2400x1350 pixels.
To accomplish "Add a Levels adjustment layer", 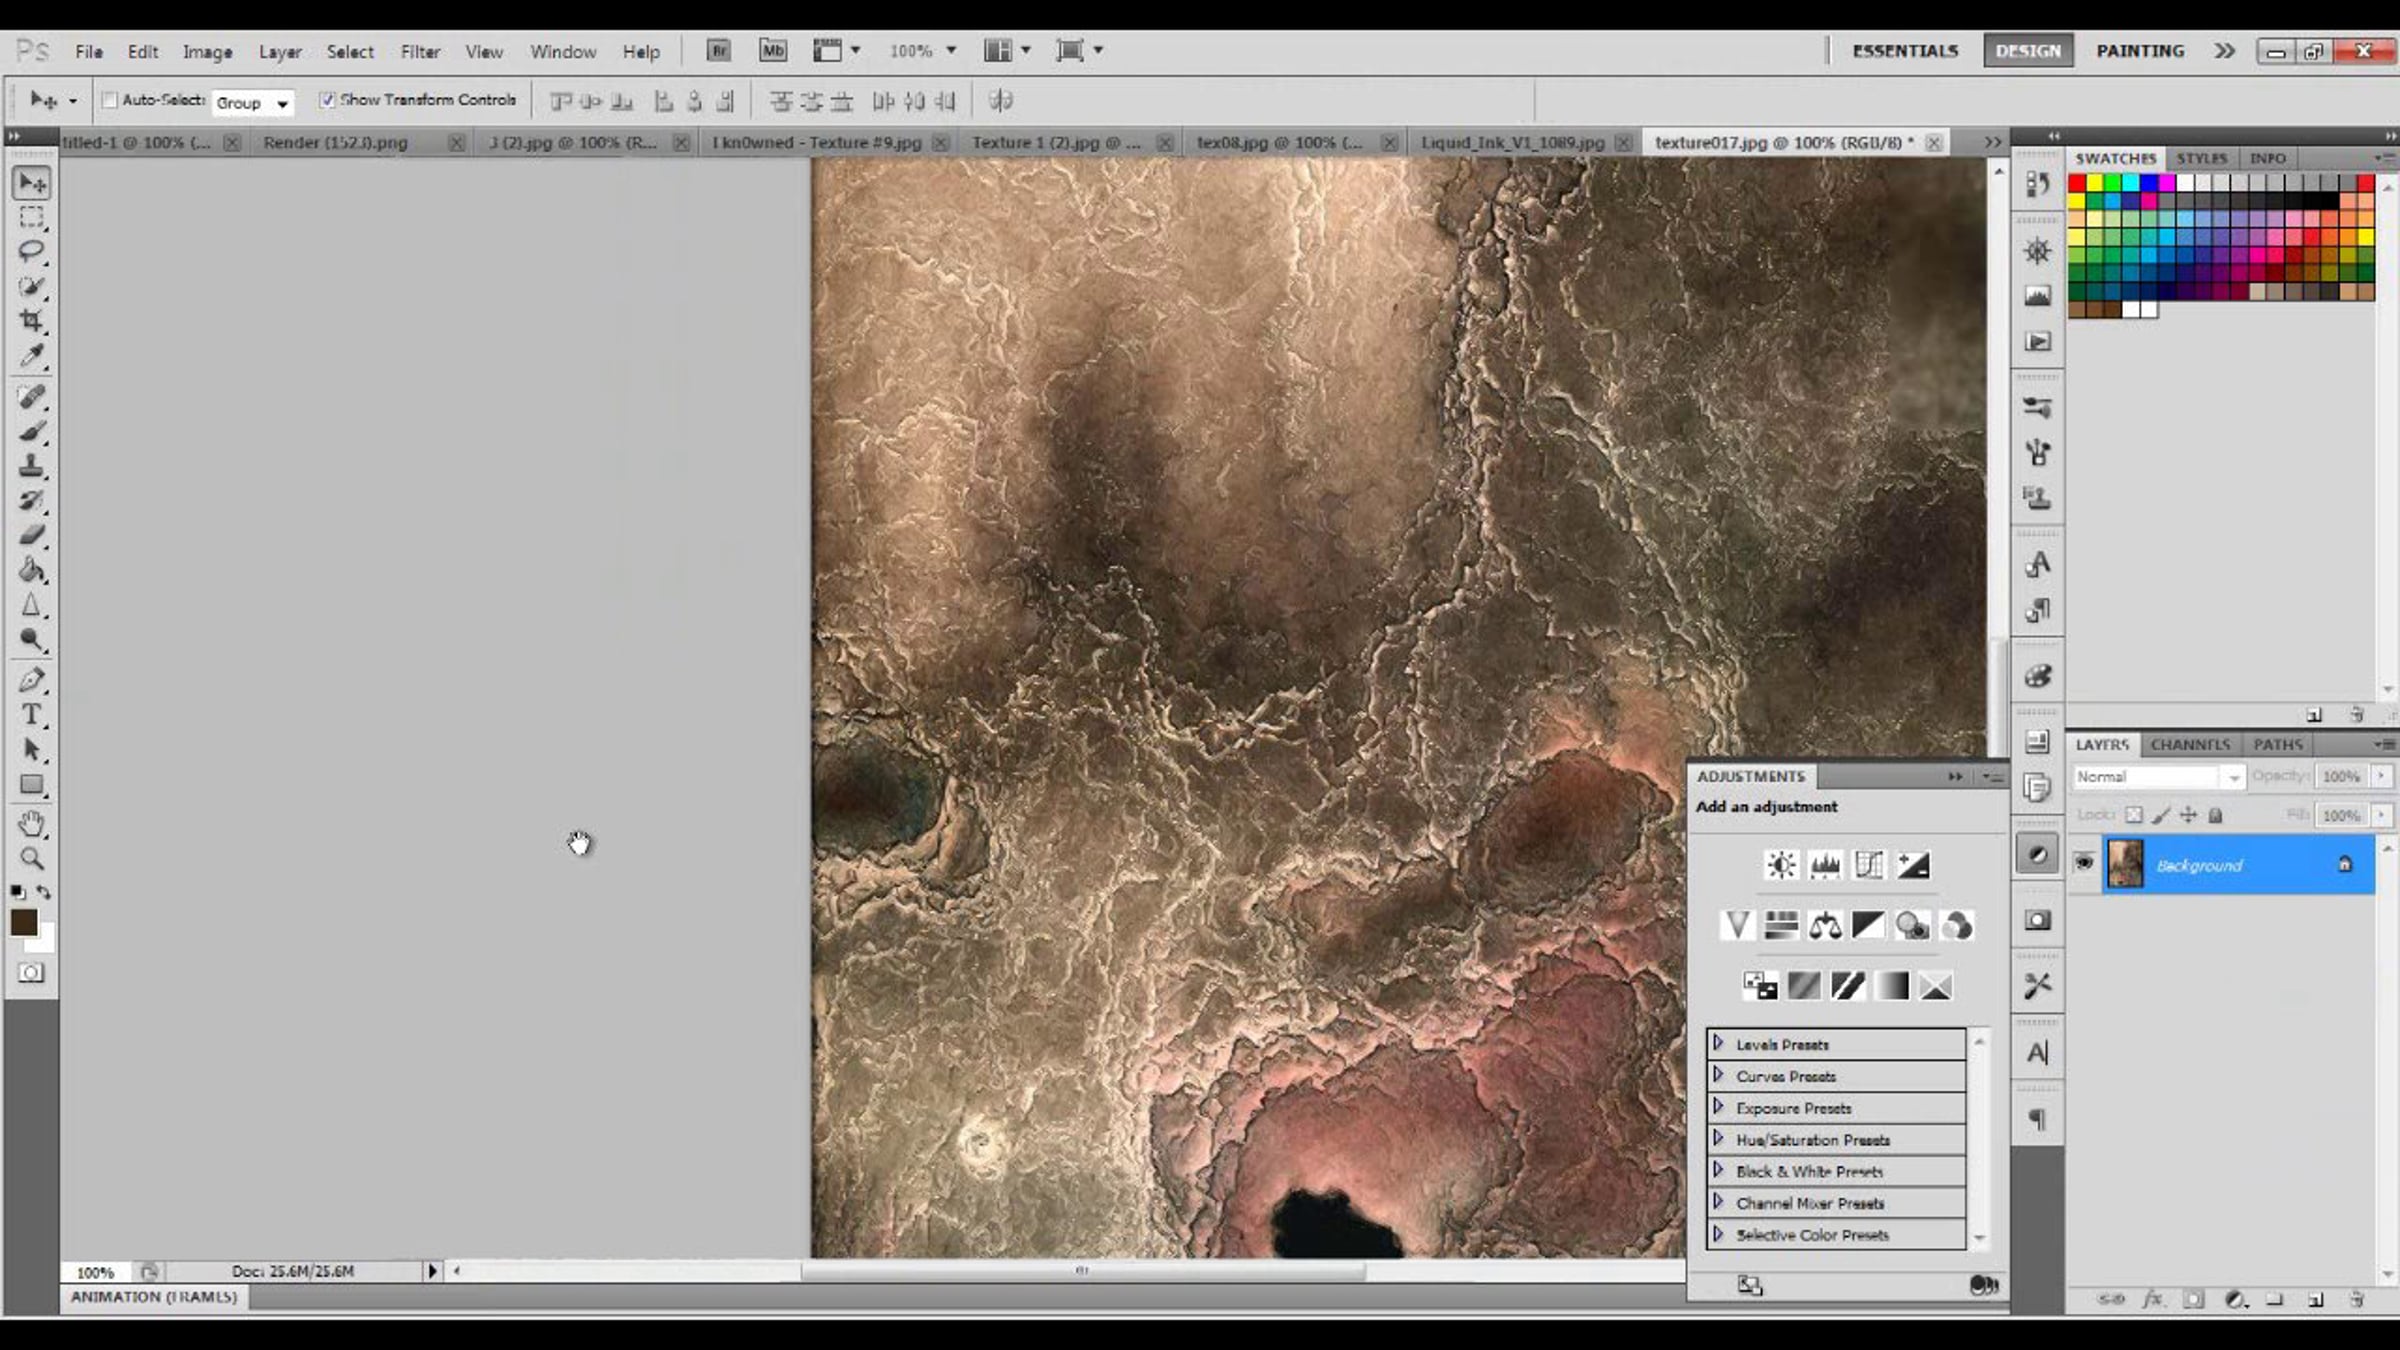I will [x=1825, y=865].
